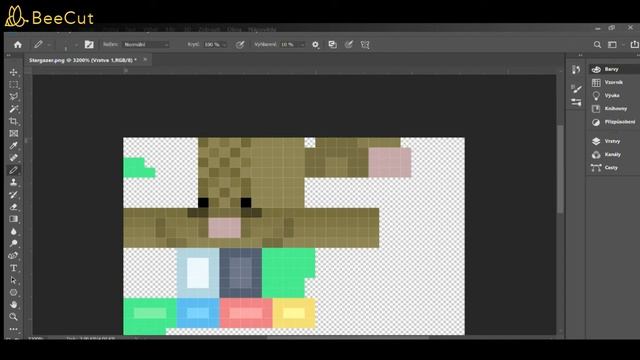Select the History Brush tool
The width and height of the screenshot is (640, 360).
coord(13,194)
